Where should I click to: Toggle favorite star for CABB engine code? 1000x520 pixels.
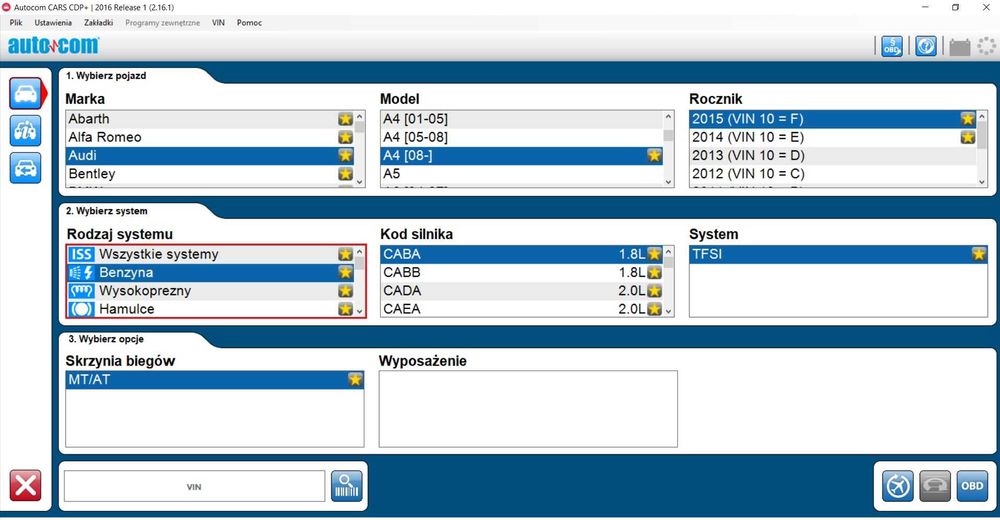(x=654, y=272)
